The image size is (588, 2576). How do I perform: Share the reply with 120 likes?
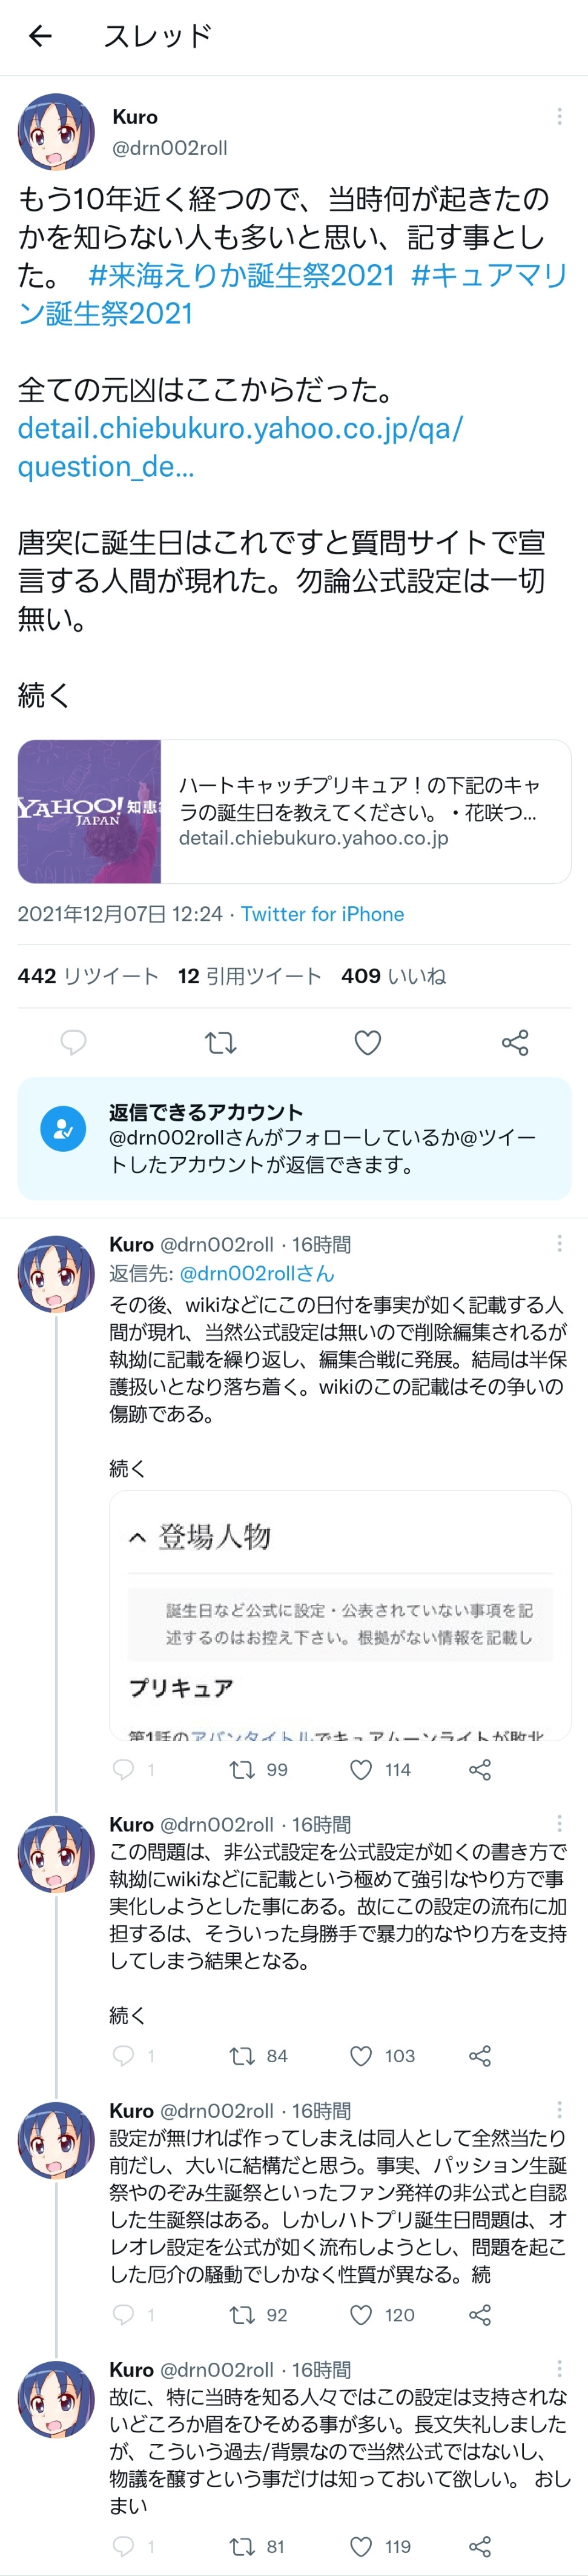coord(480,2314)
